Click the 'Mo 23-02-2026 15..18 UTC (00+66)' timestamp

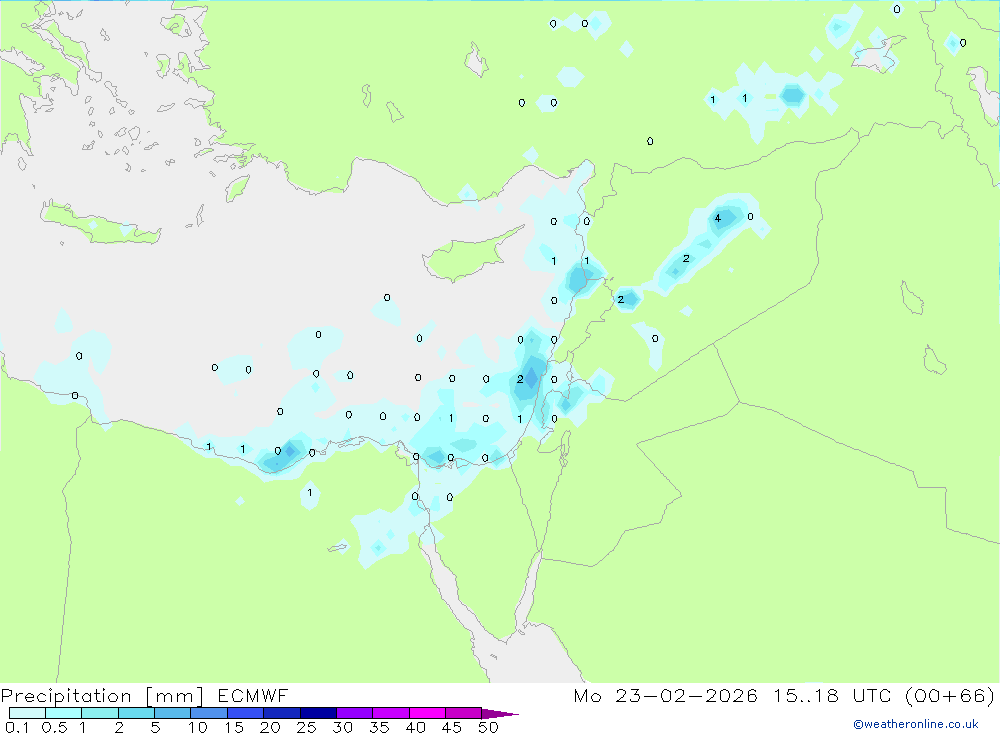784,695
